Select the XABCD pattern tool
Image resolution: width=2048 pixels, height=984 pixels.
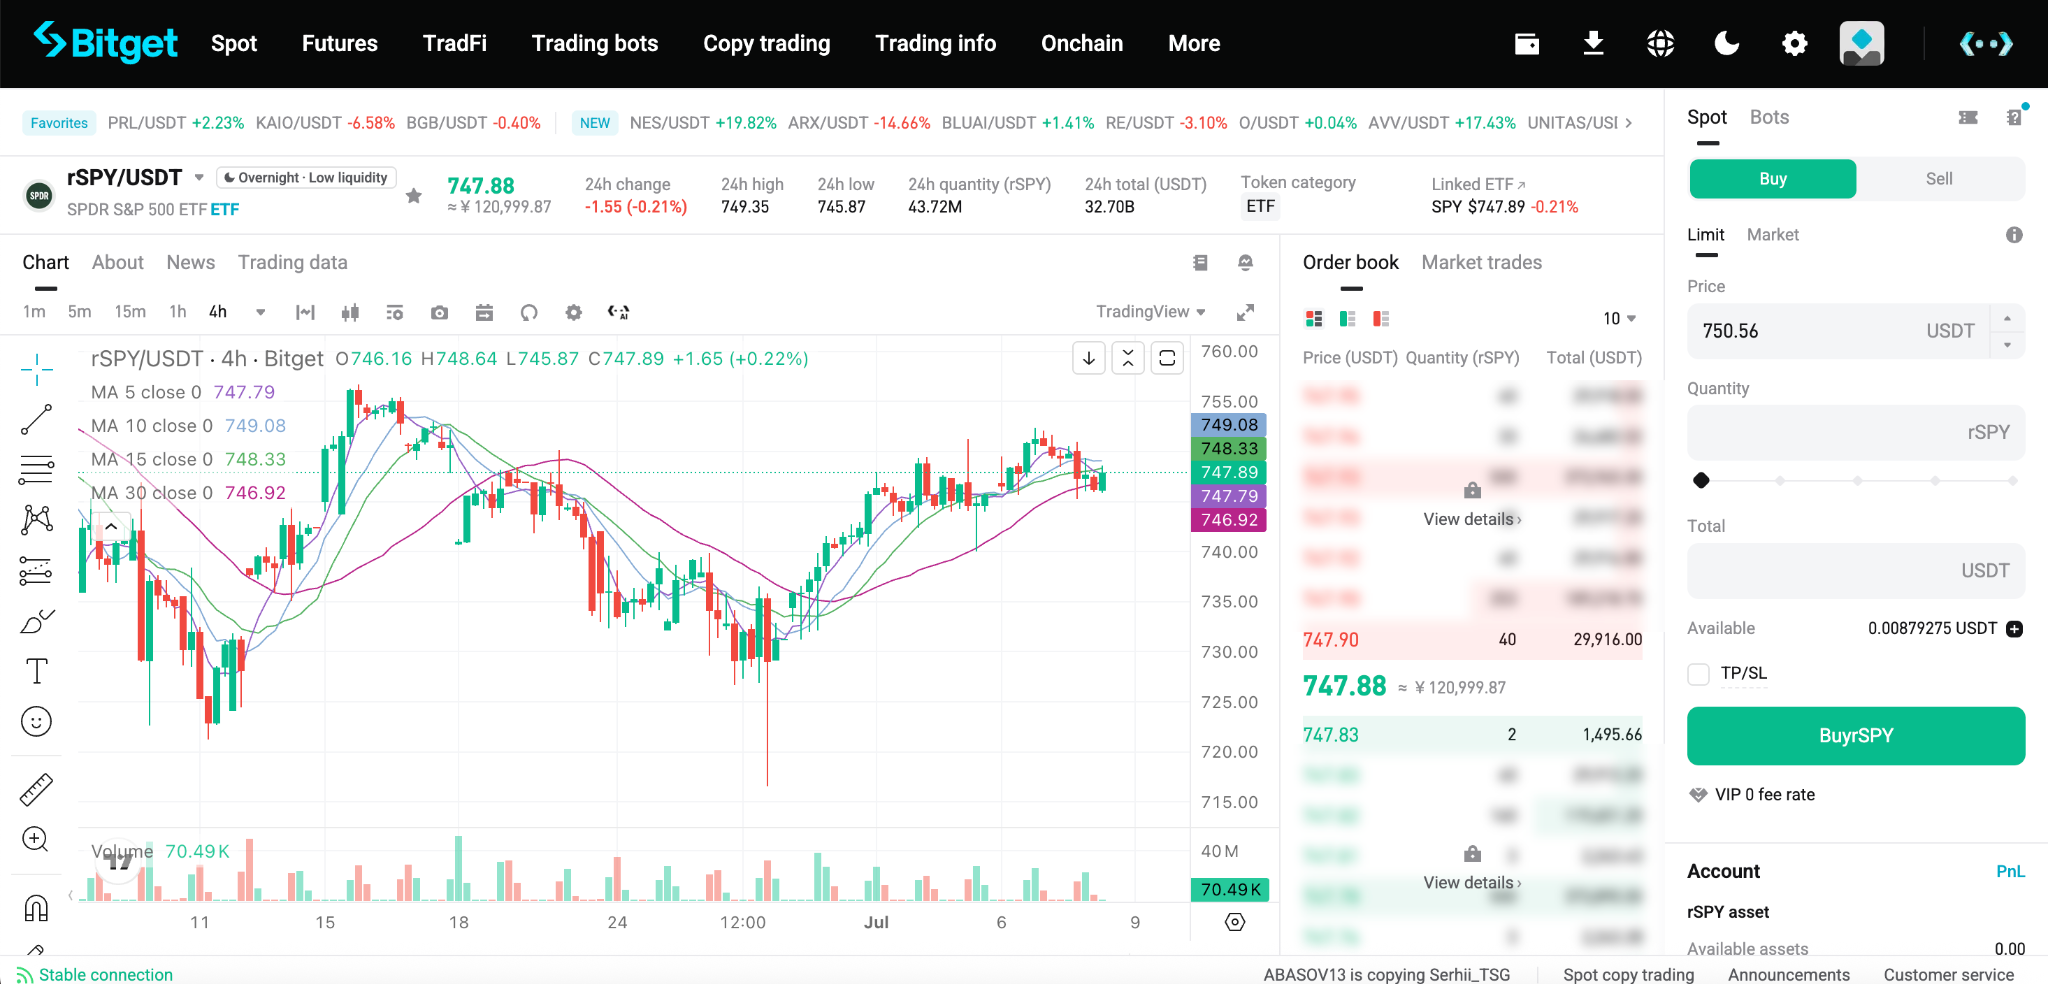click(37, 519)
